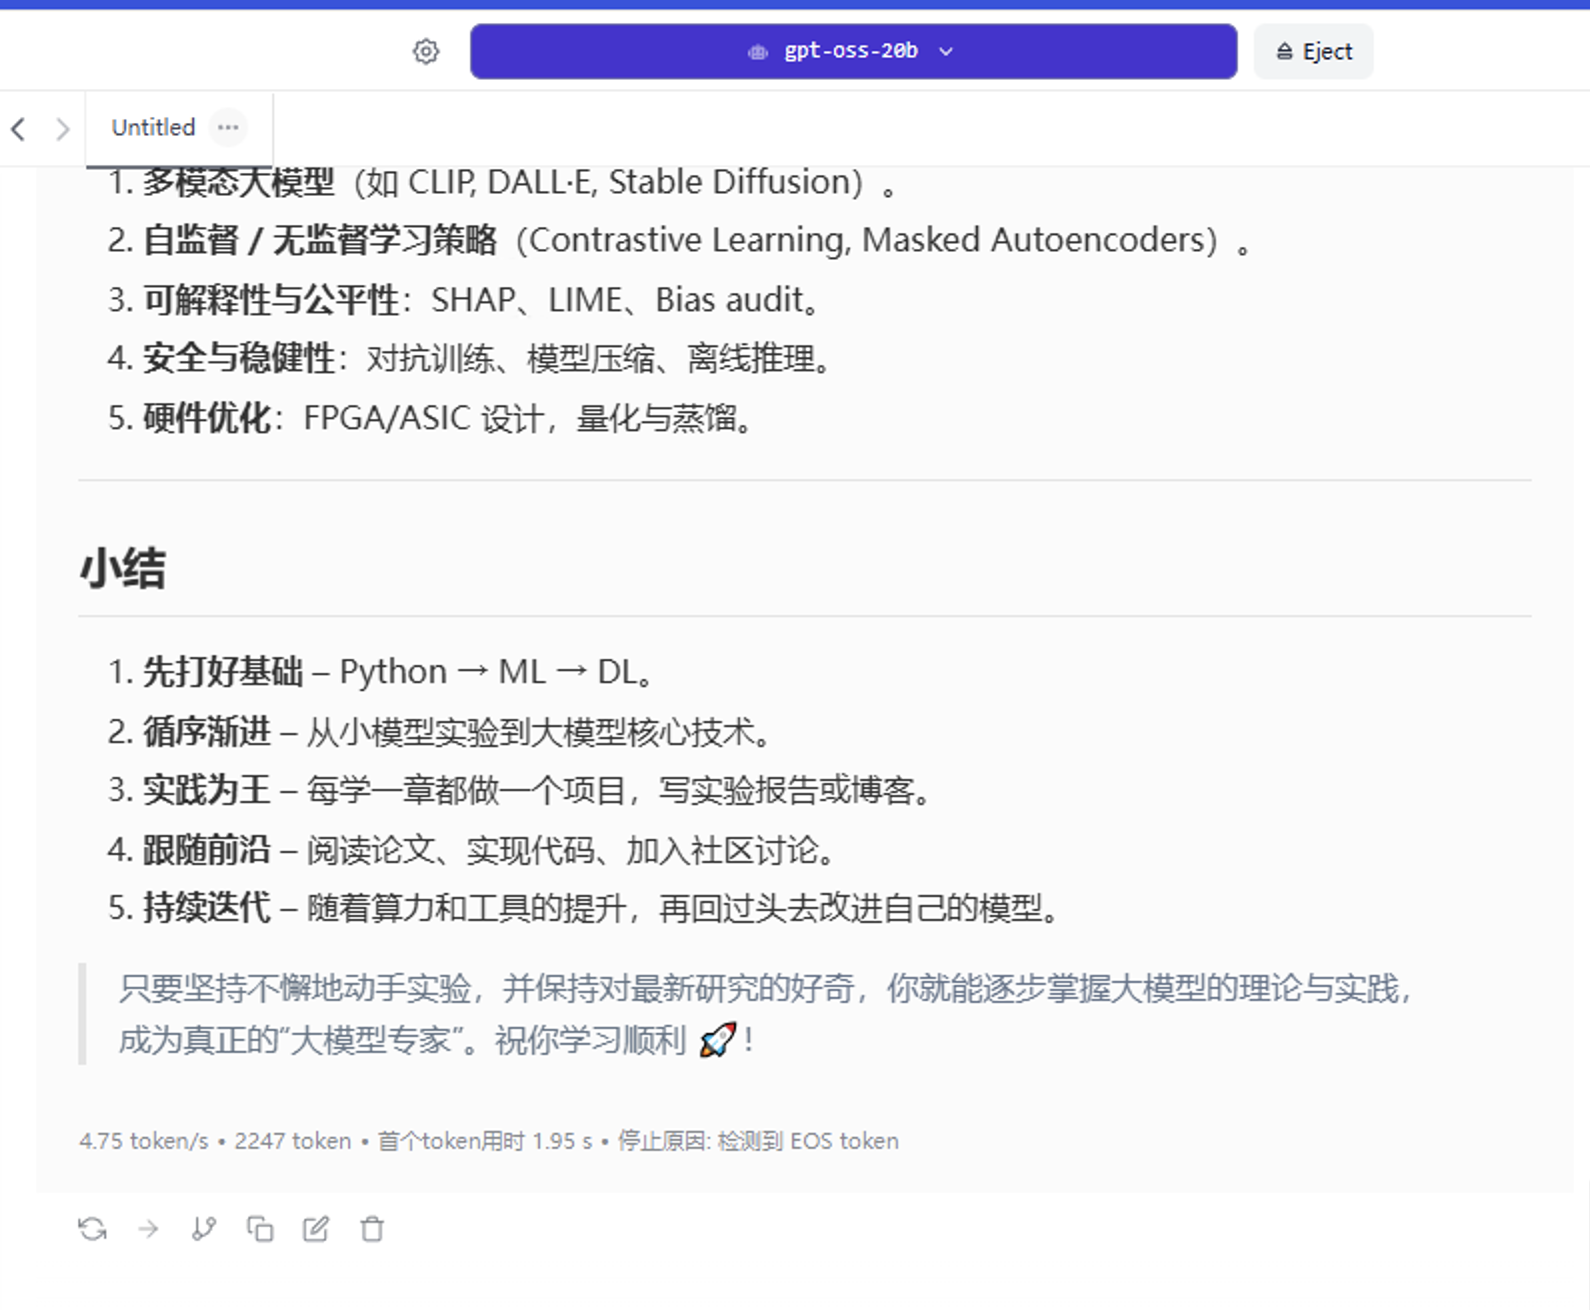Viewport: 1590px width, 1310px height.
Task: Branch the conversation using the fork icon
Action: coord(204,1229)
